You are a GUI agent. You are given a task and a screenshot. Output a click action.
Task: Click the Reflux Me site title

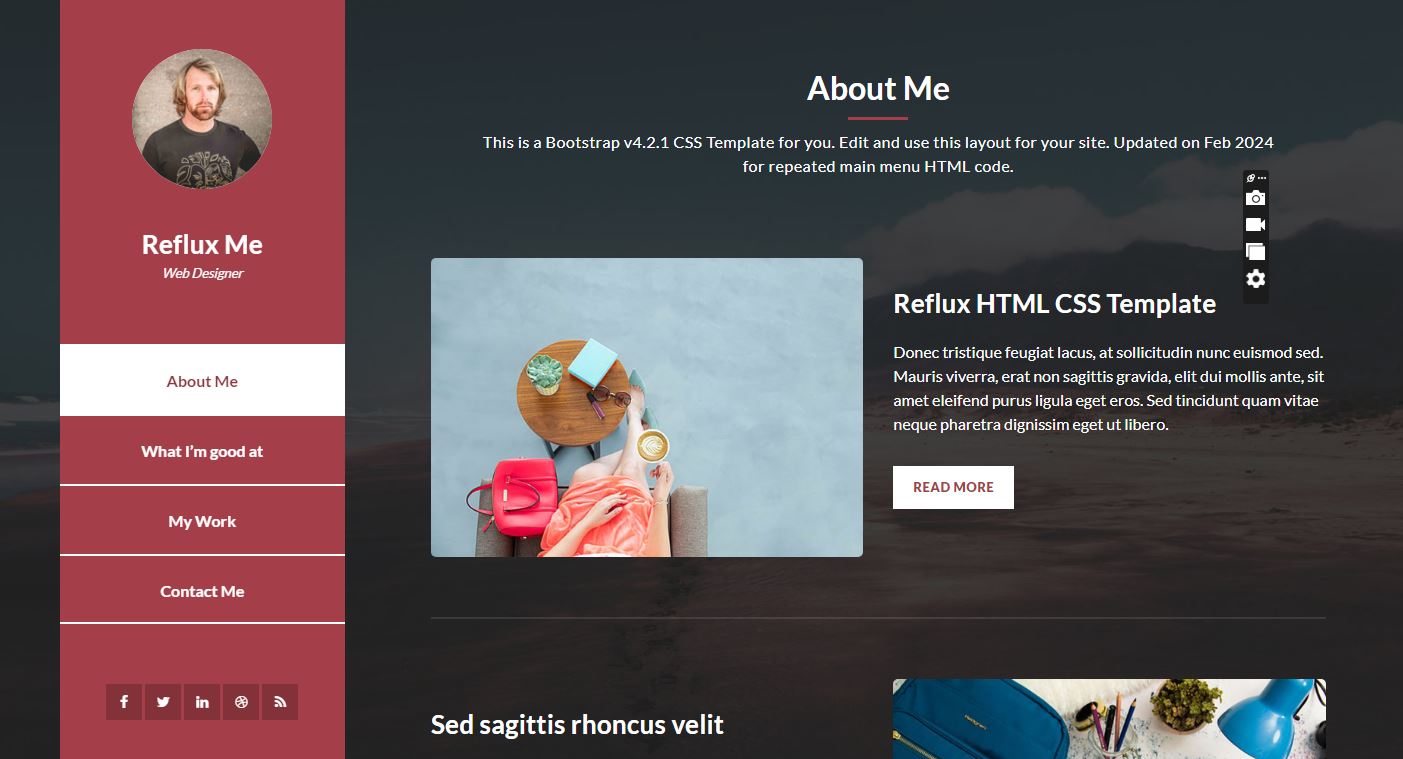(202, 245)
